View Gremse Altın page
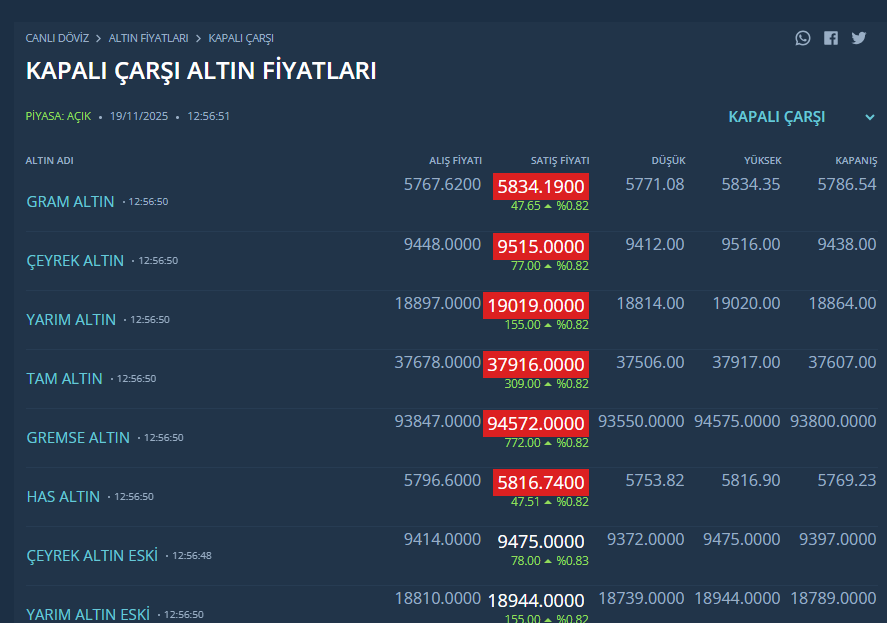This screenshot has width=887, height=623. (x=78, y=437)
